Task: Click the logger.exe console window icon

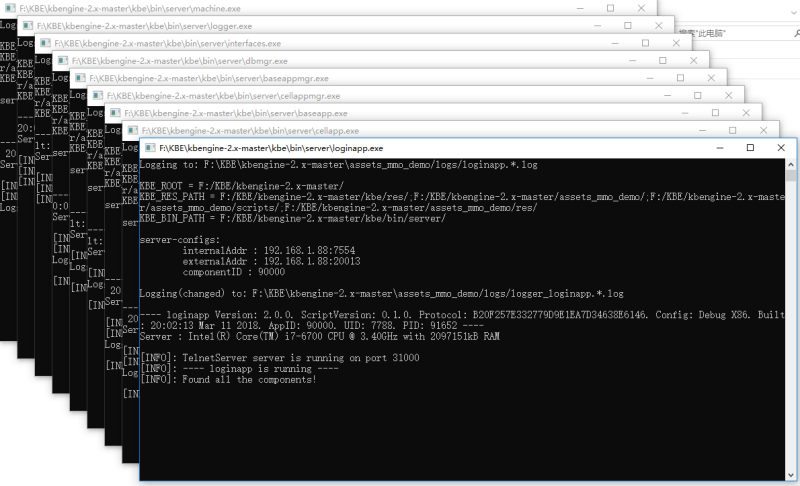Action: [27, 25]
